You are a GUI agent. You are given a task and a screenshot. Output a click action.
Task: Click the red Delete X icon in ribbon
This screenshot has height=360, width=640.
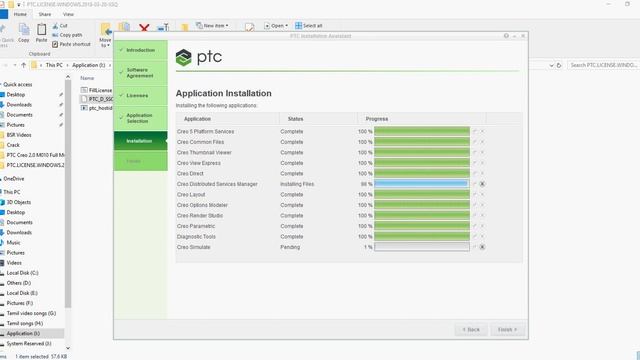144,27
